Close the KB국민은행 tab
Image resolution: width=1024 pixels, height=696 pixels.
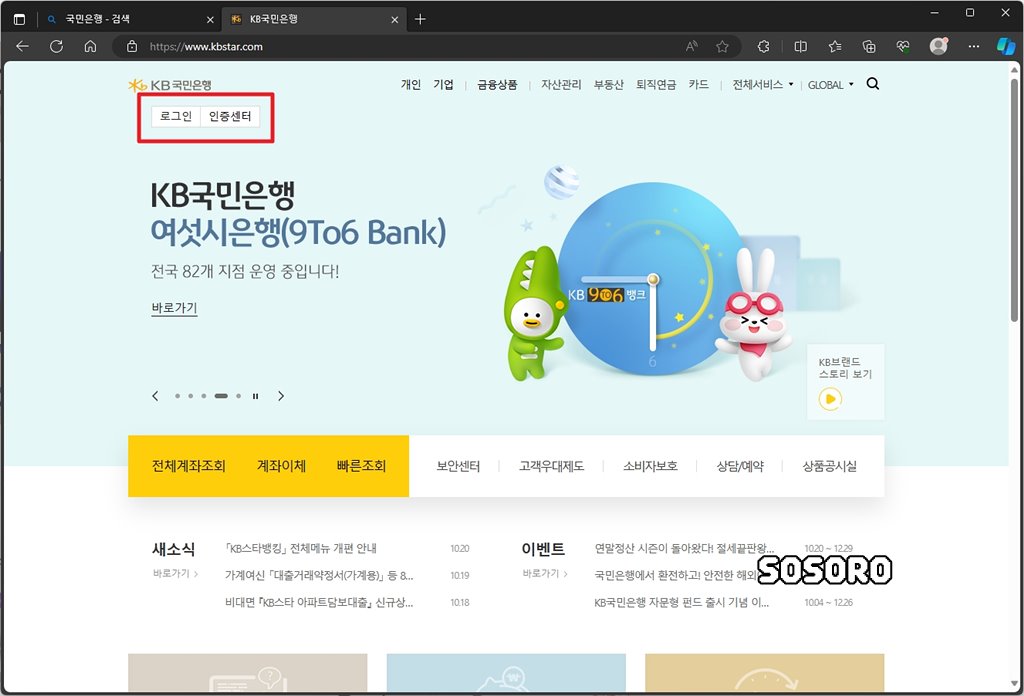(x=394, y=20)
